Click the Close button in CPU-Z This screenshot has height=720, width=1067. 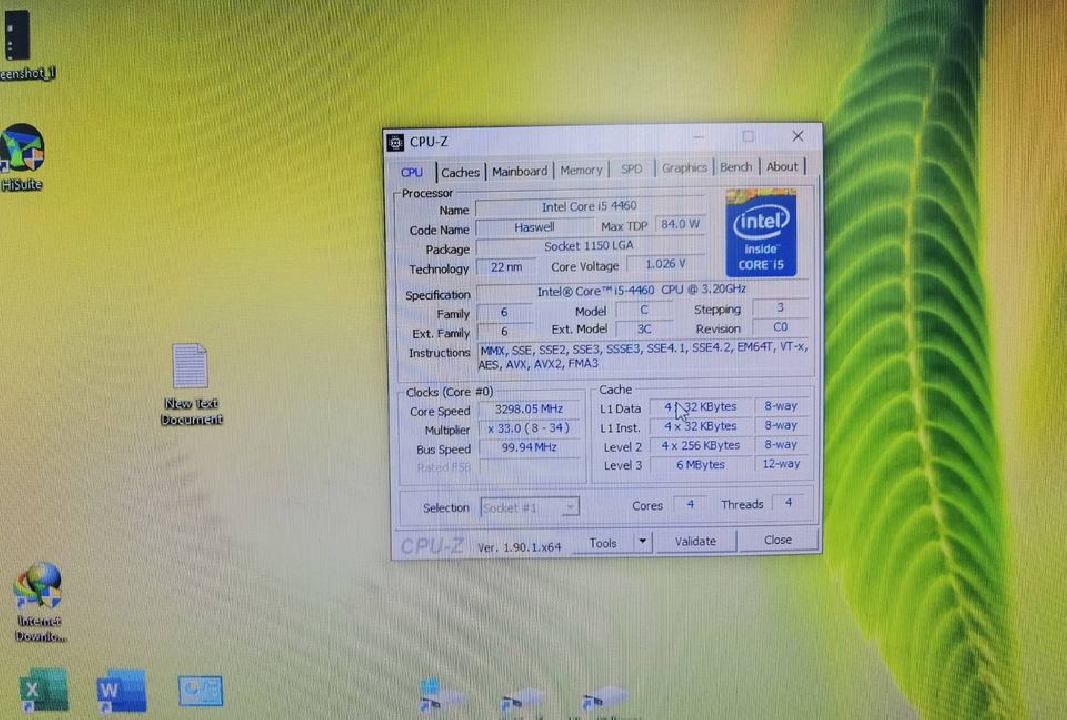778,540
